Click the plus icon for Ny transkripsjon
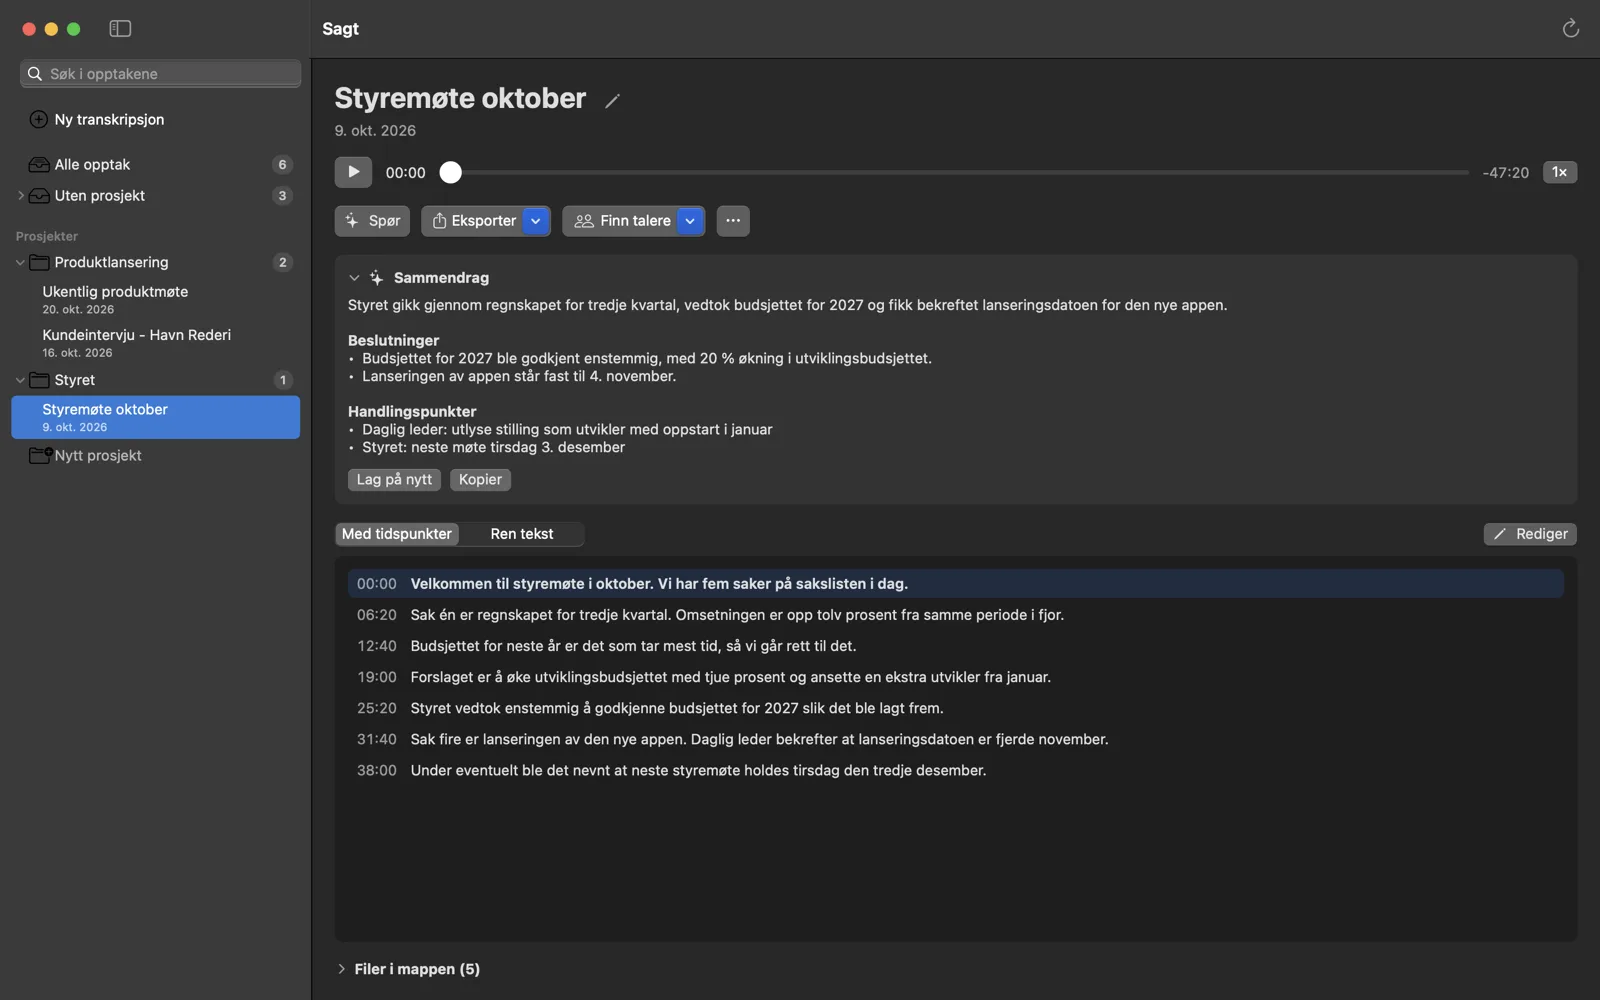Image resolution: width=1600 pixels, height=1000 pixels. 39,119
